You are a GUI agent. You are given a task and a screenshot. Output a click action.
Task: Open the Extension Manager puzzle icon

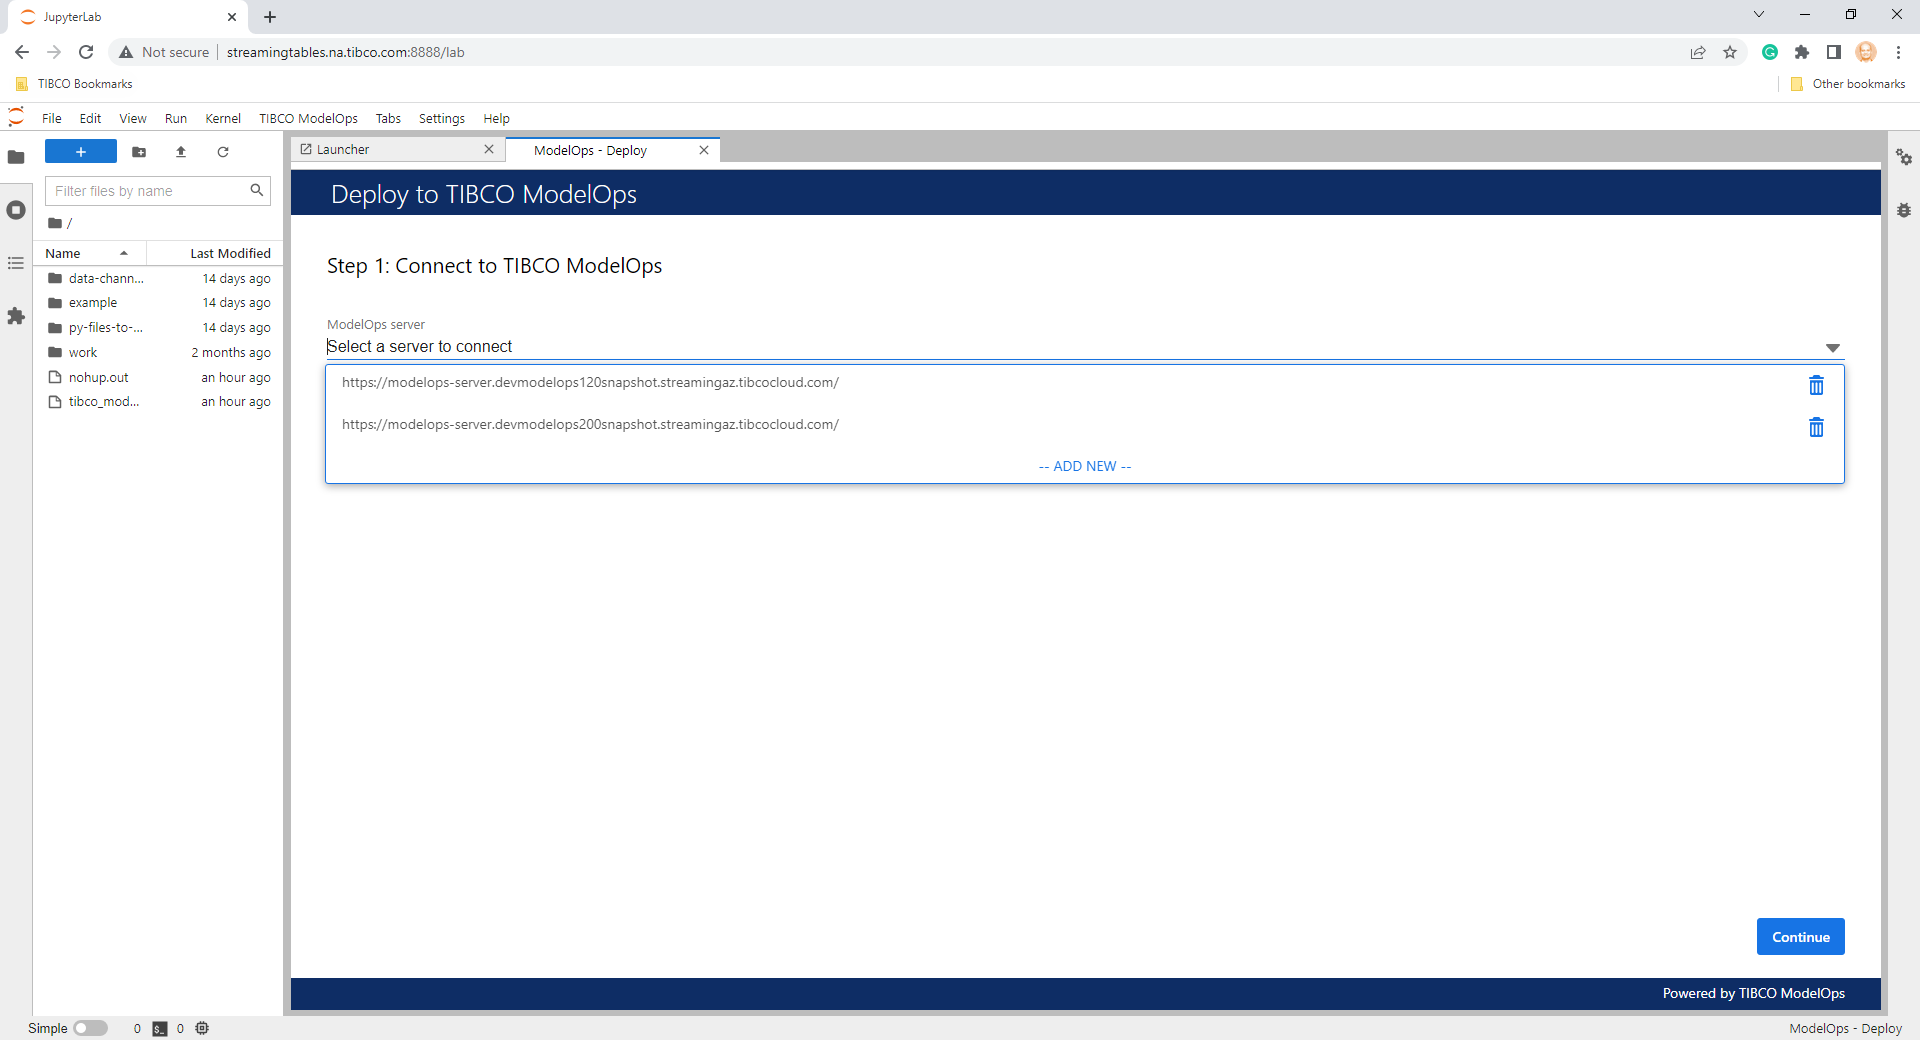(x=16, y=316)
